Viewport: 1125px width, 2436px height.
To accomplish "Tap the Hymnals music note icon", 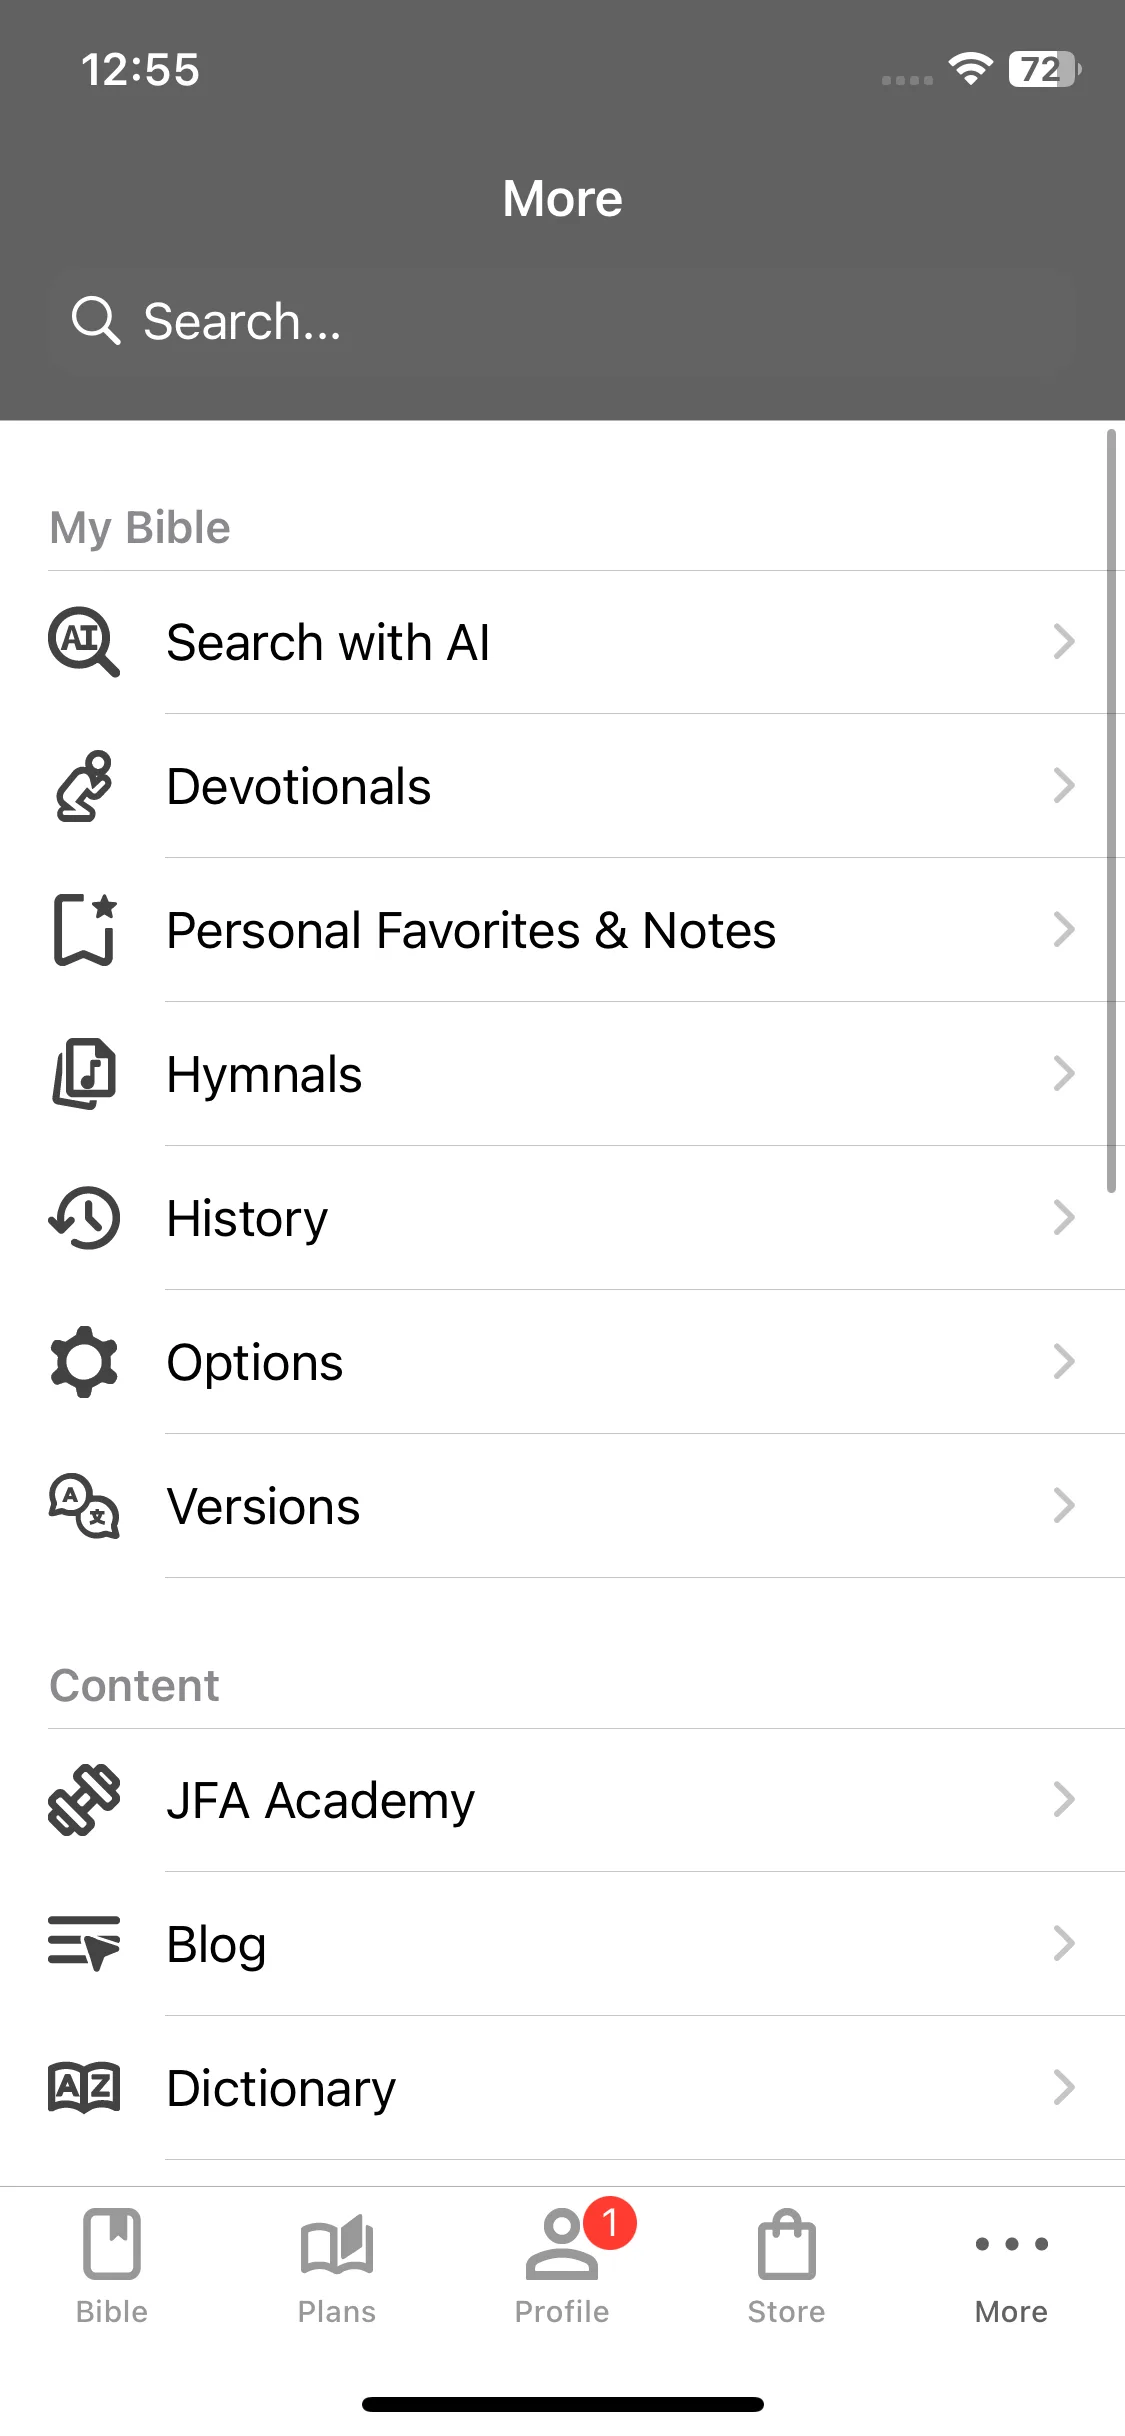I will (x=84, y=1074).
